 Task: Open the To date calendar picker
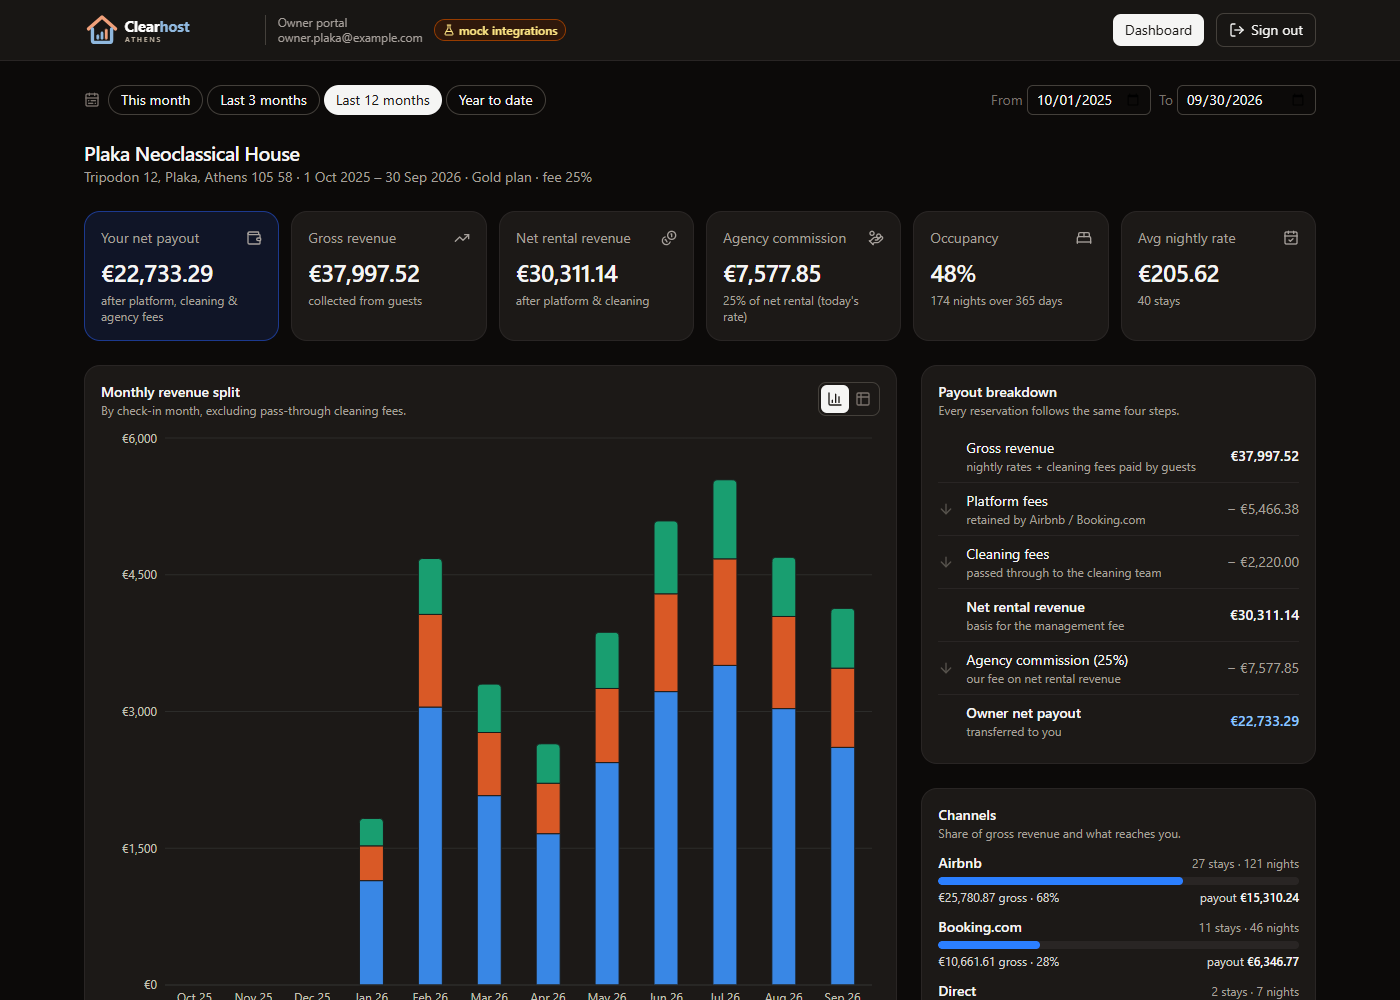[1298, 100]
